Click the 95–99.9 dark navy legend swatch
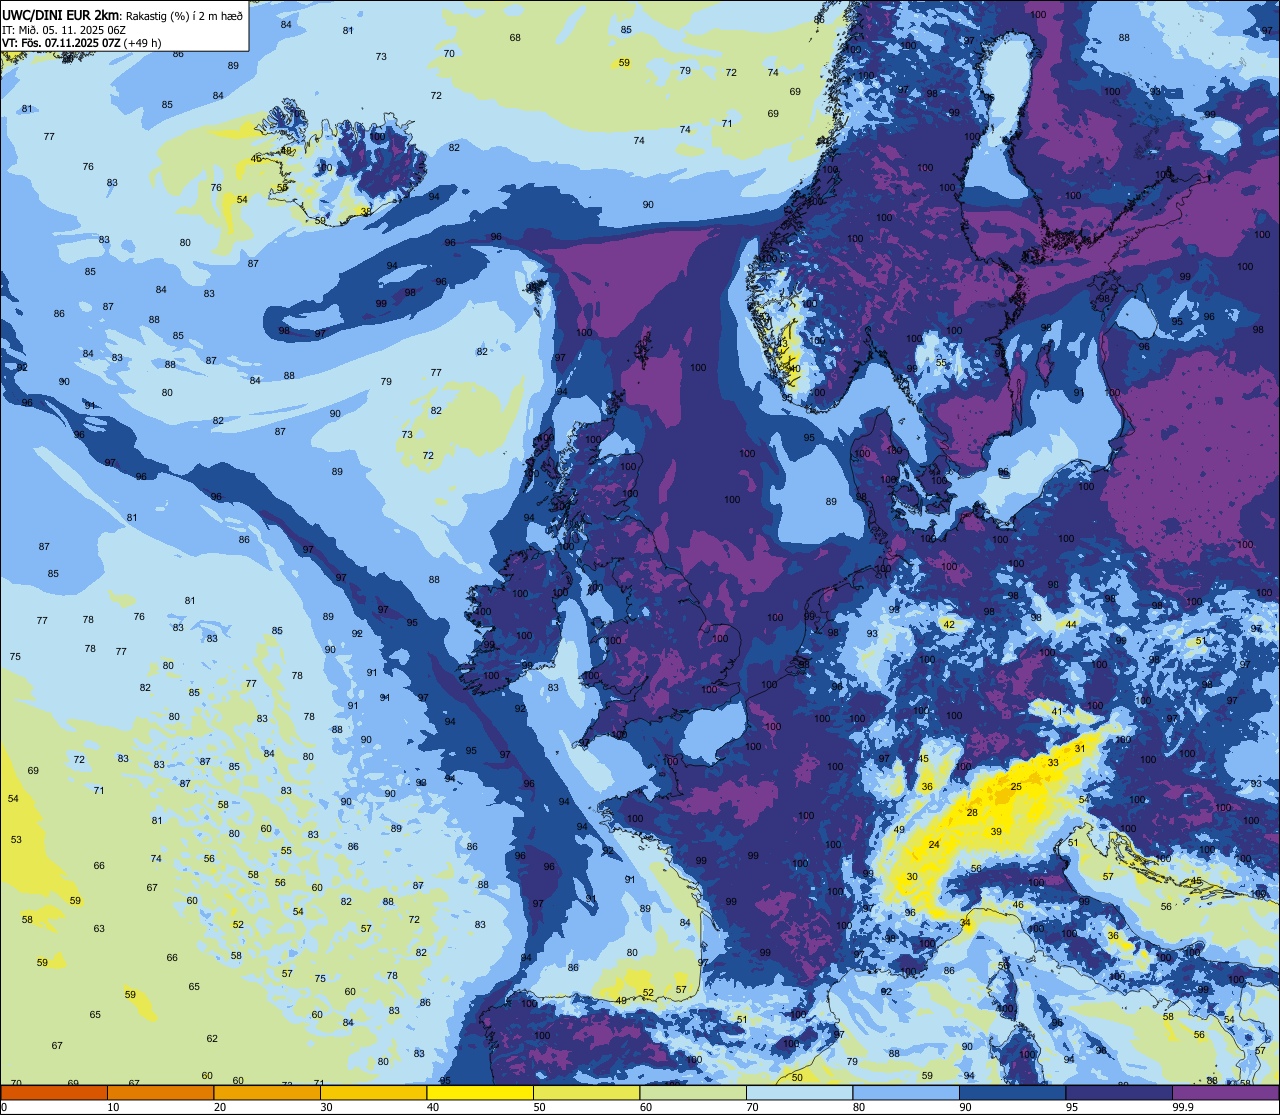This screenshot has height=1115, width=1280. (1119, 1092)
